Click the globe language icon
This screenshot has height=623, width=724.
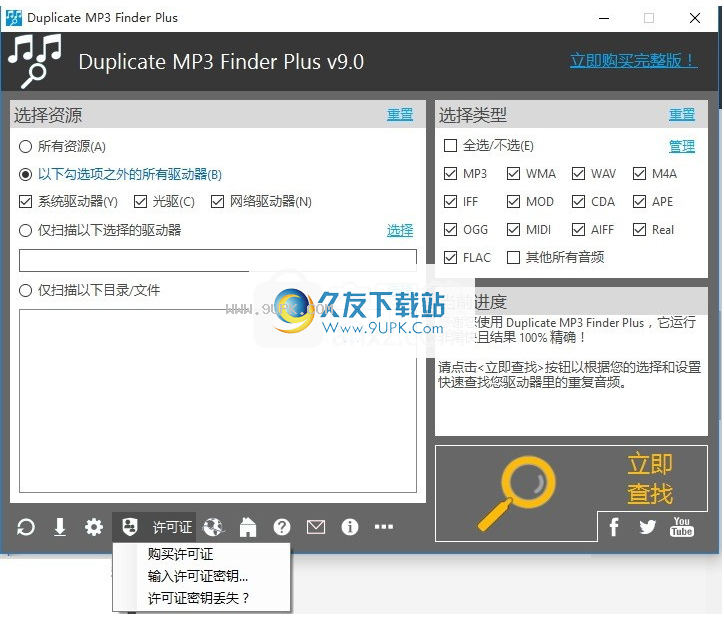[213, 527]
